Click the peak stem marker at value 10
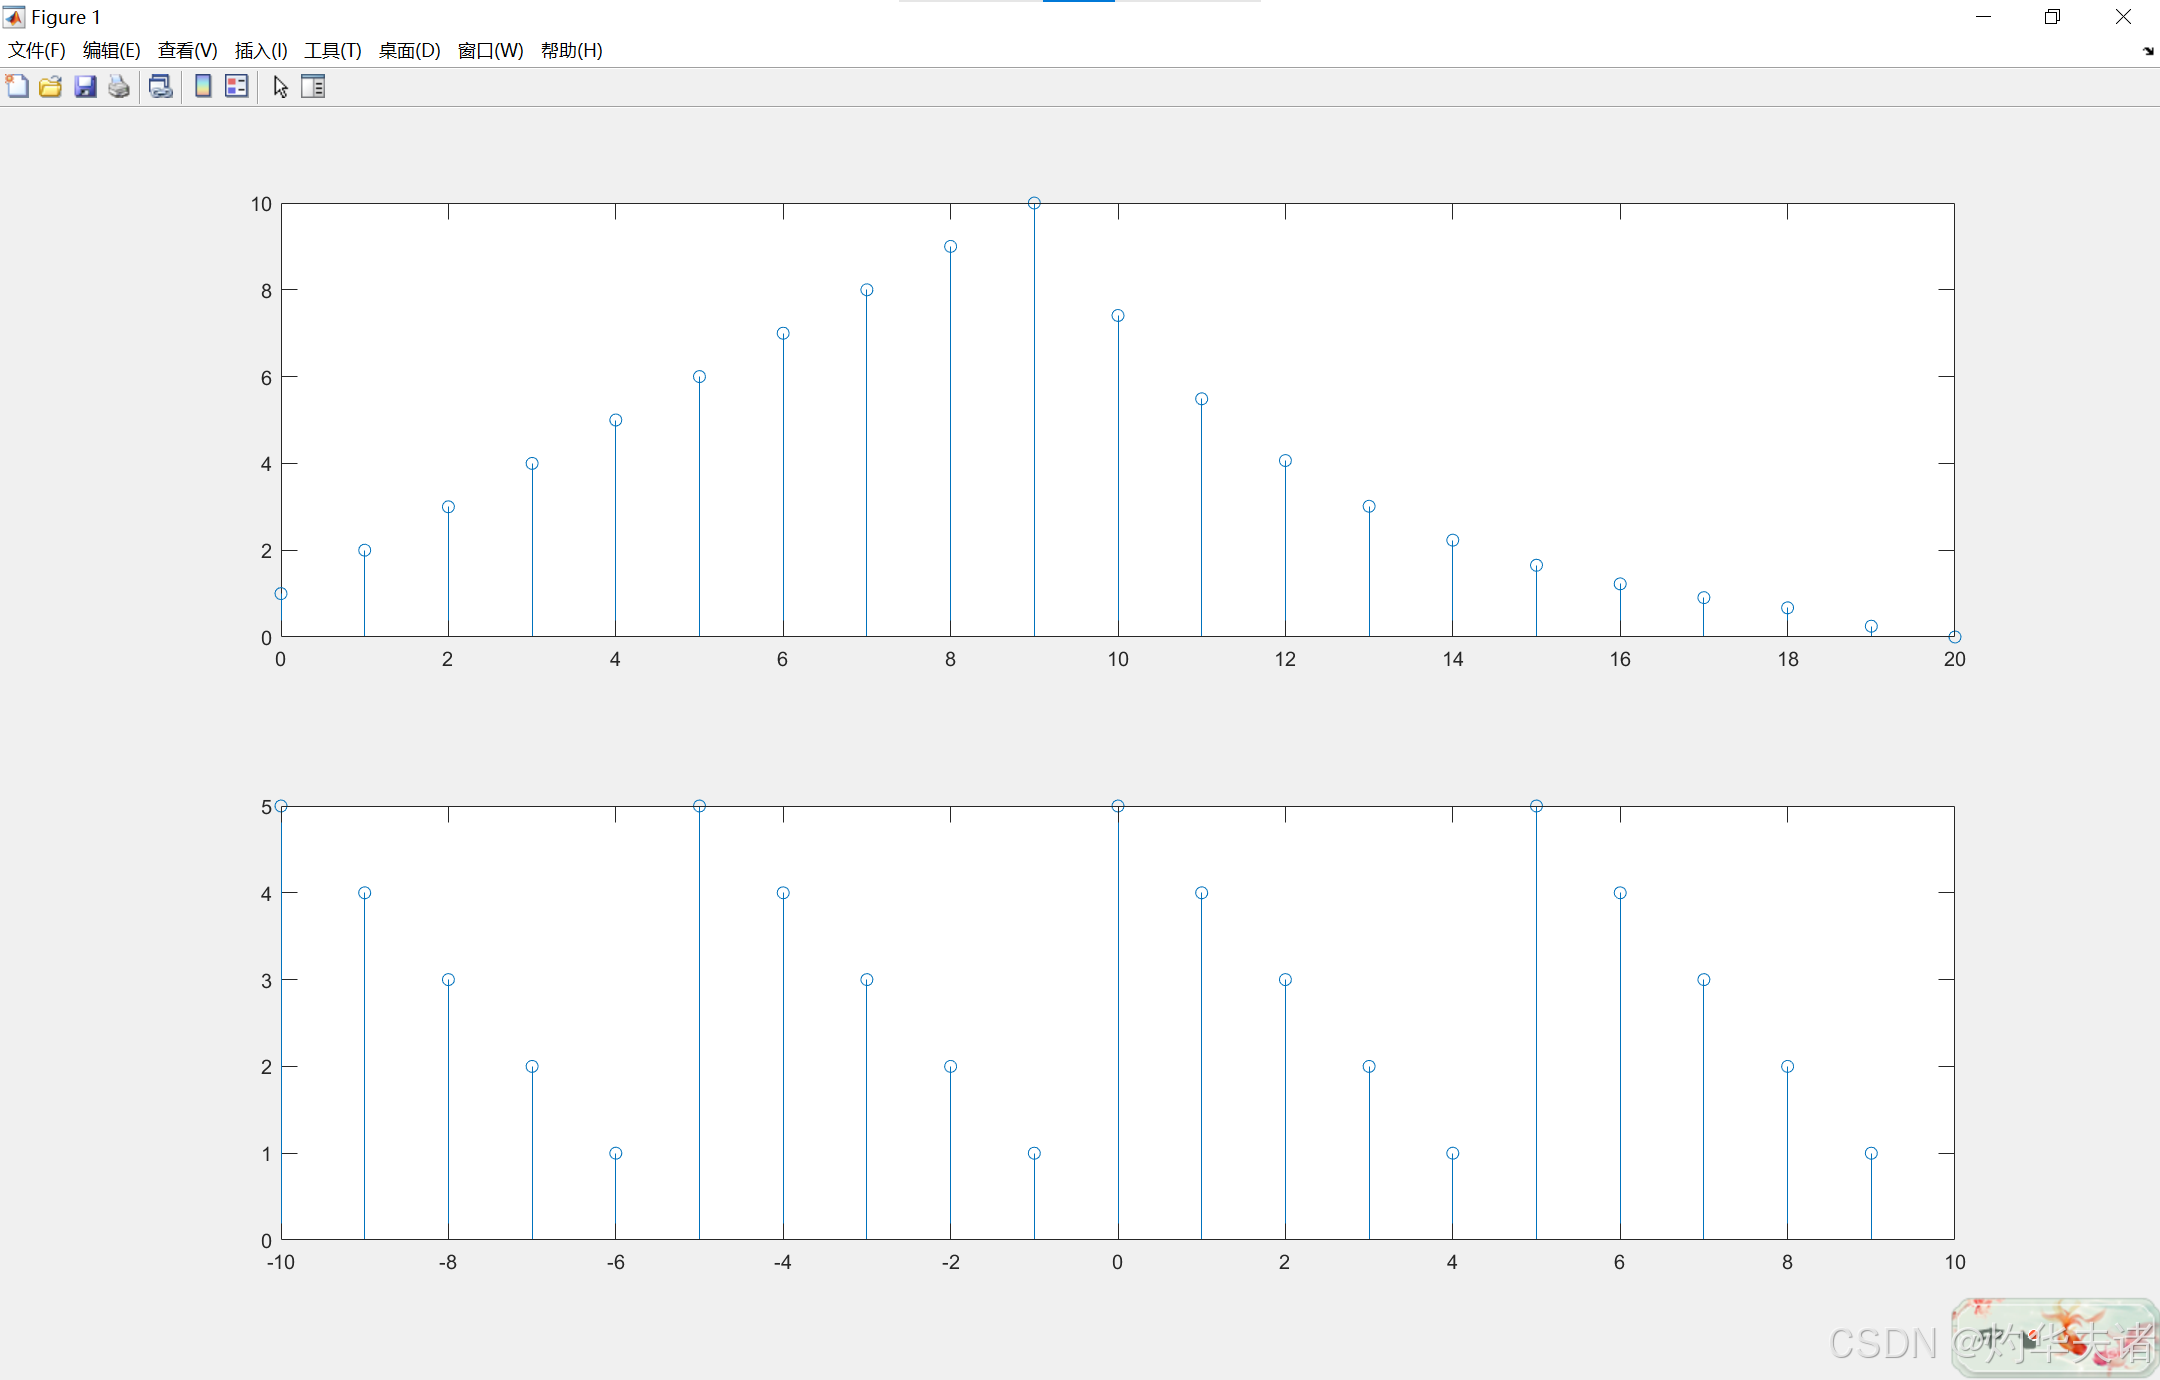Image resolution: width=2160 pixels, height=1380 pixels. pos(1034,203)
